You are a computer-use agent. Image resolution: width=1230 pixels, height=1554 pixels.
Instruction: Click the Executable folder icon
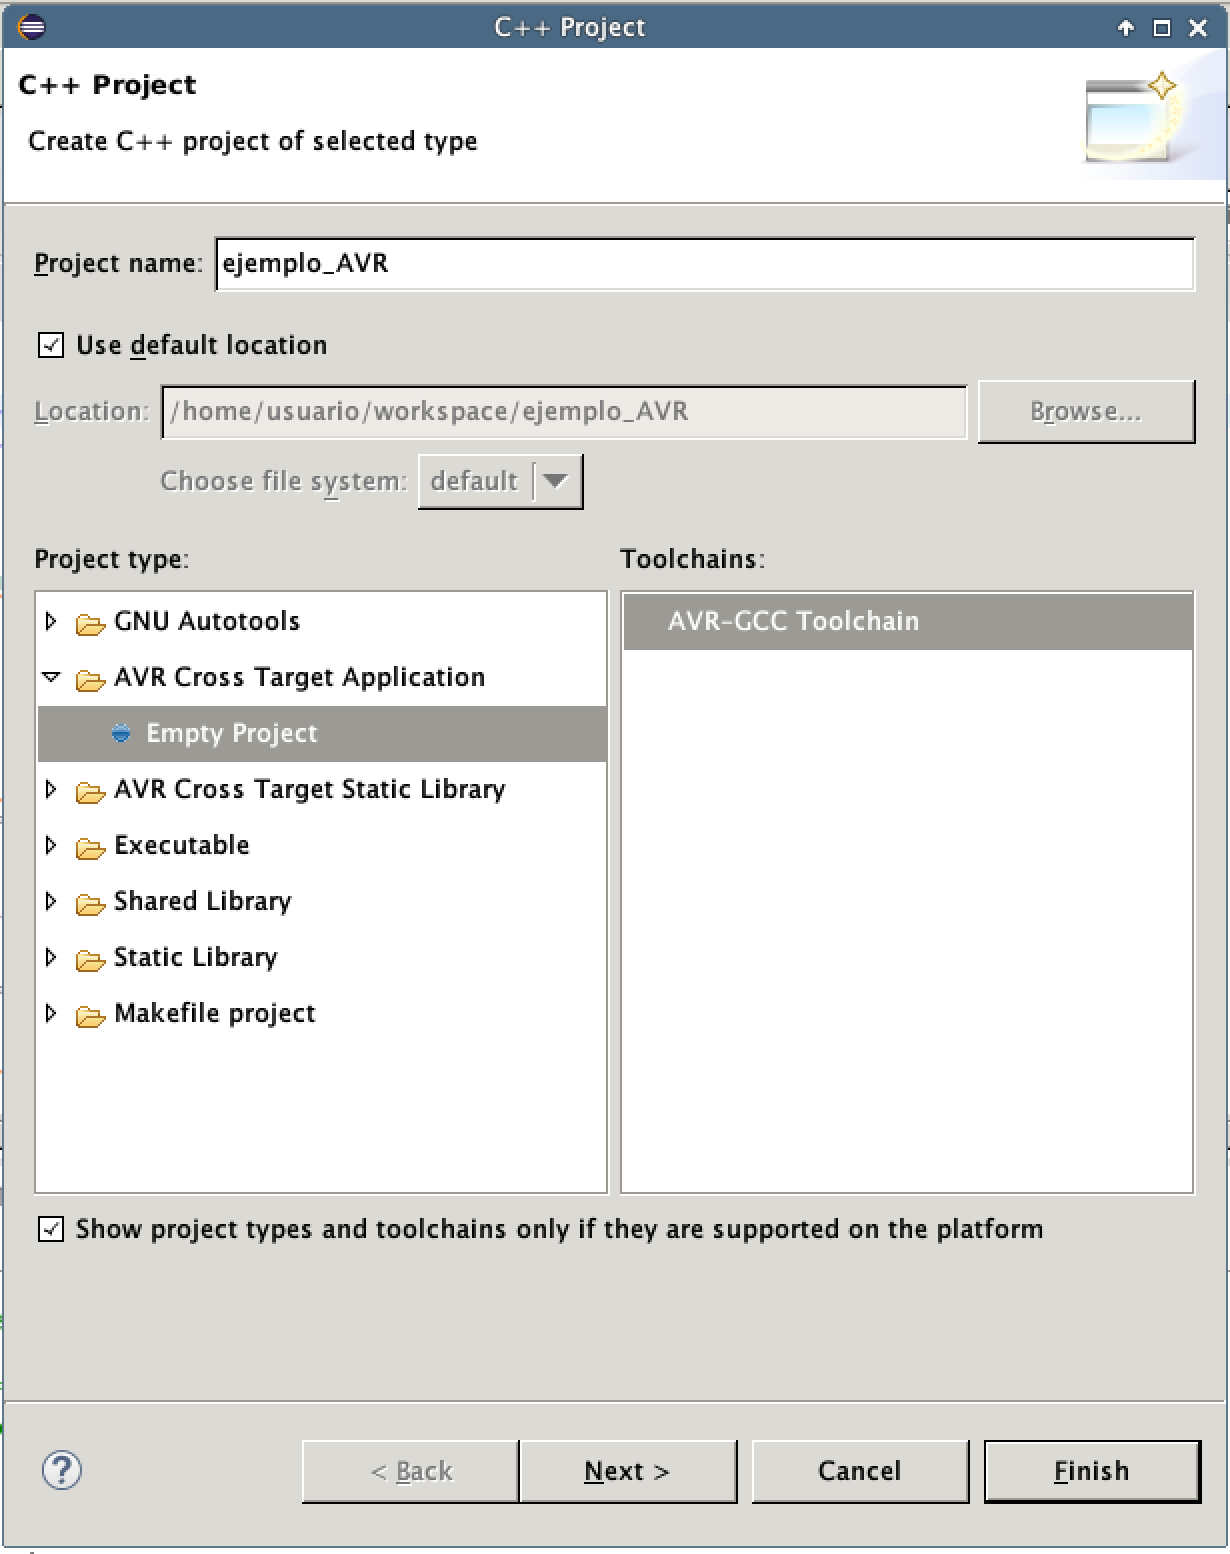(90, 847)
